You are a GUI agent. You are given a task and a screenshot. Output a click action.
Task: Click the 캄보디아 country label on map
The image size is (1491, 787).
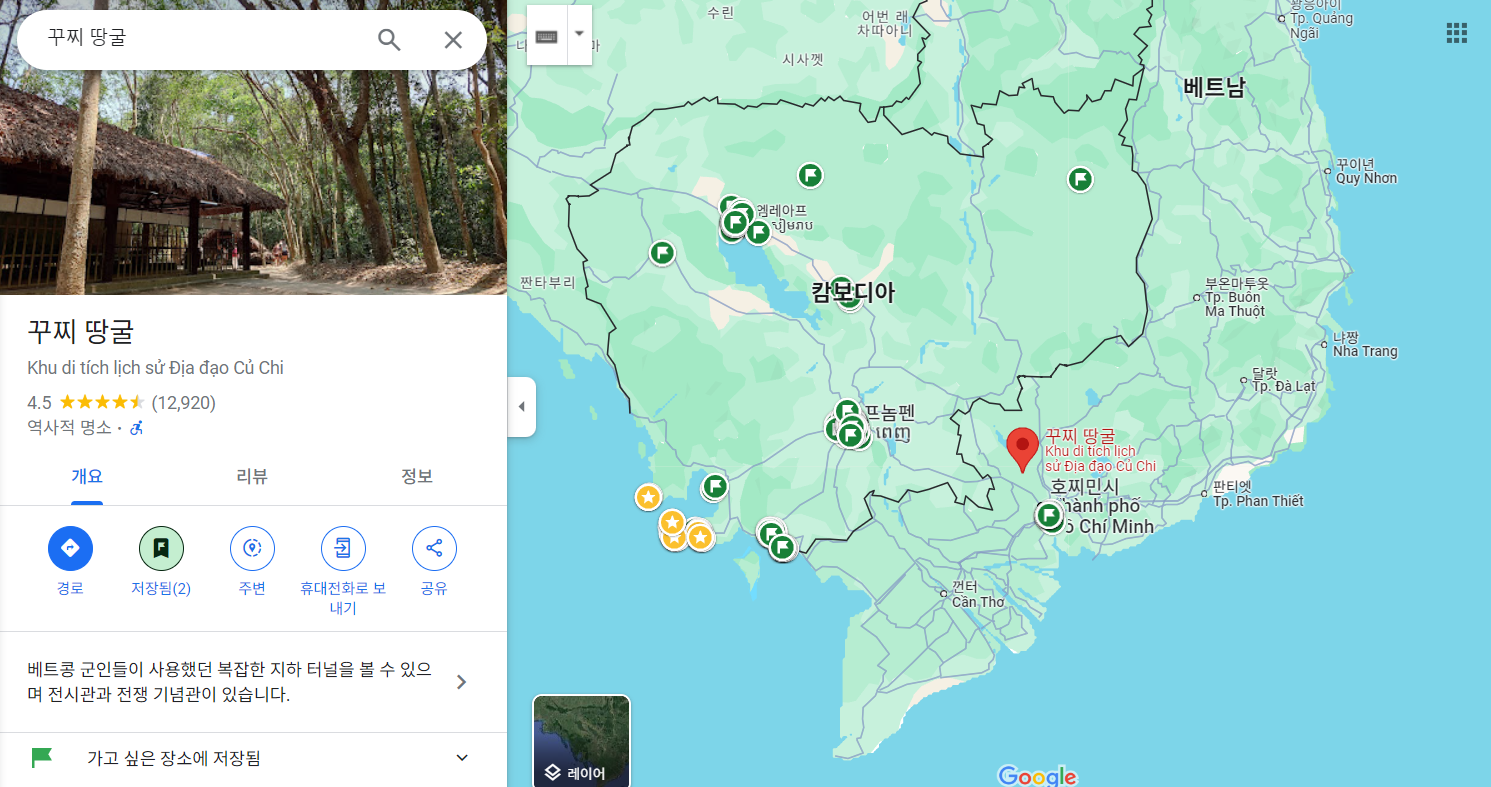(853, 294)
